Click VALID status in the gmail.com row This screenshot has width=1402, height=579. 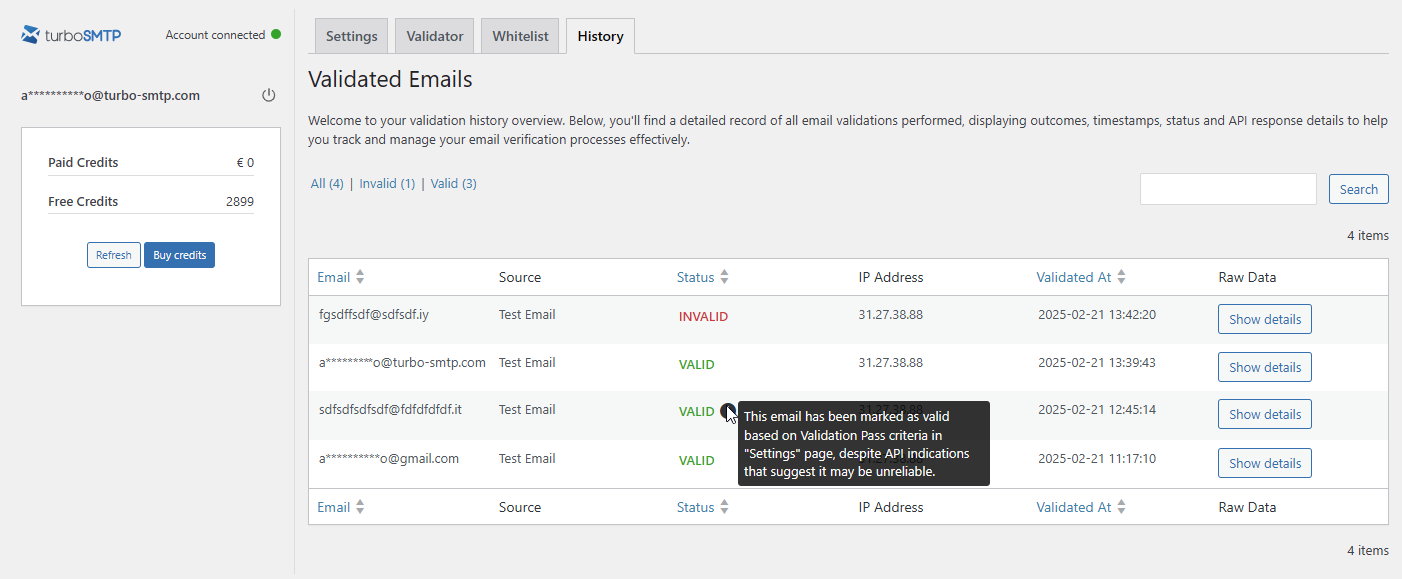coord(696,461)
